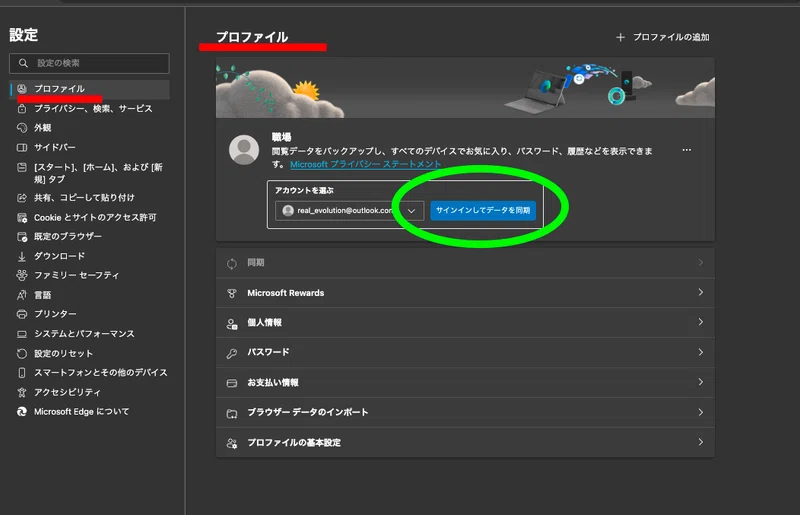800x515 pixels.
Task: Click the key icon beside パスワード
Action: point(232,353)
